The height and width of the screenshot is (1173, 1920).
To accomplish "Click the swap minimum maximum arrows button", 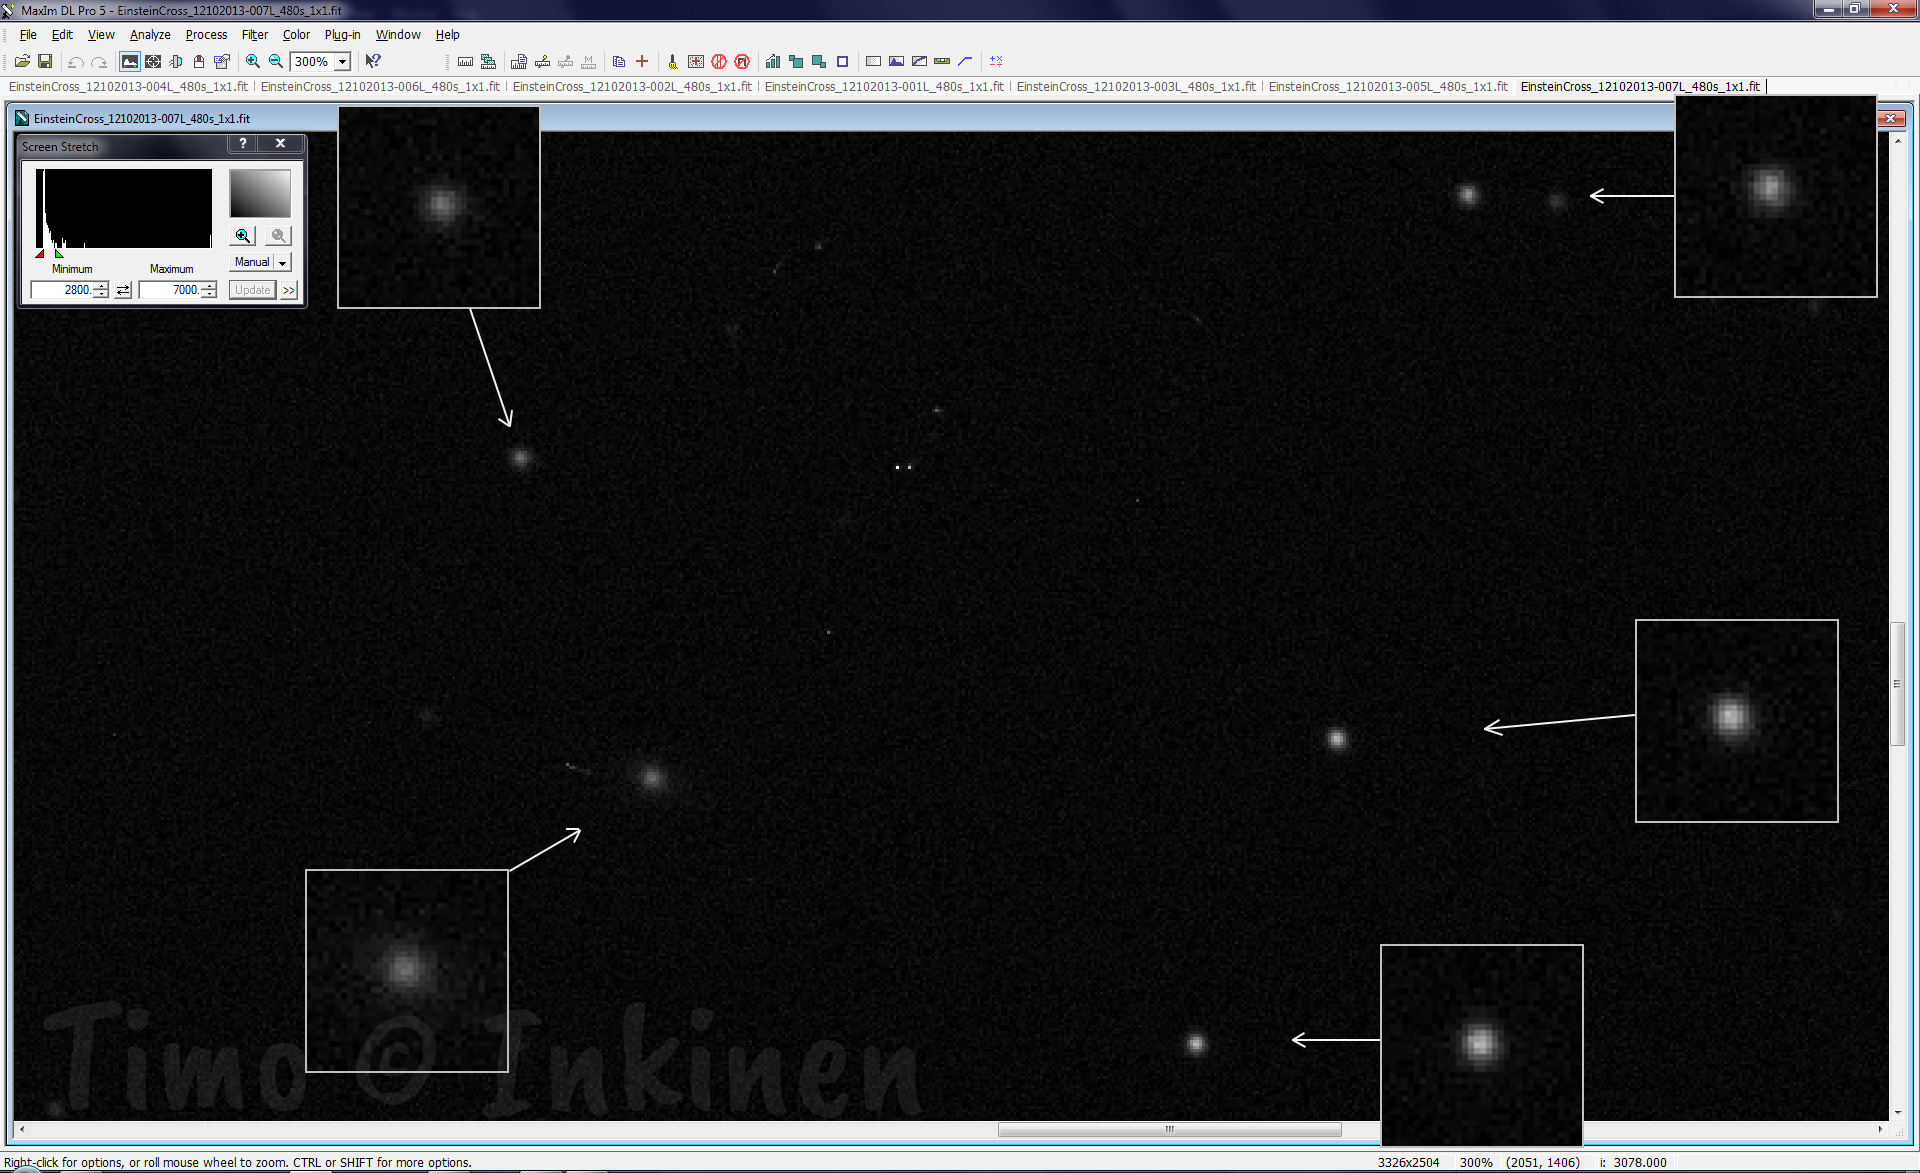I will pos(123,290).
